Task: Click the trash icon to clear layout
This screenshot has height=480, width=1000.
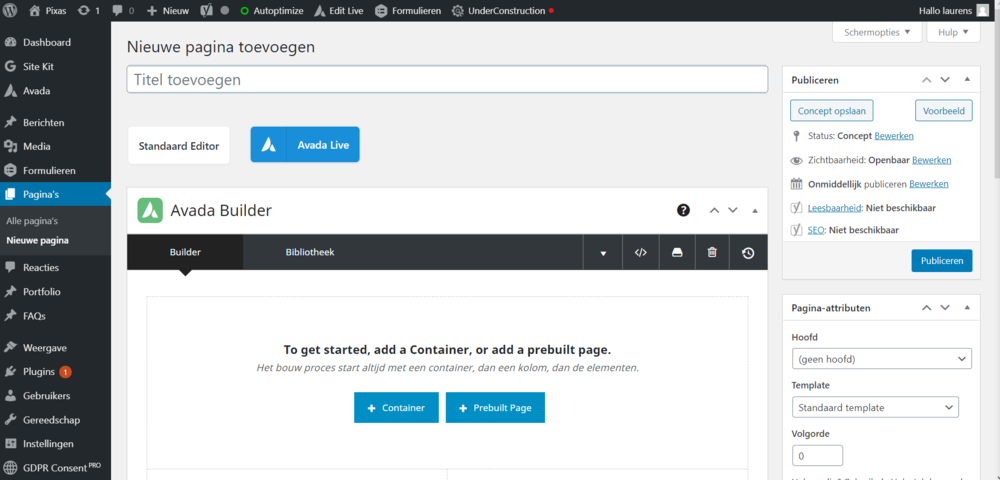Action: (712, 252)
